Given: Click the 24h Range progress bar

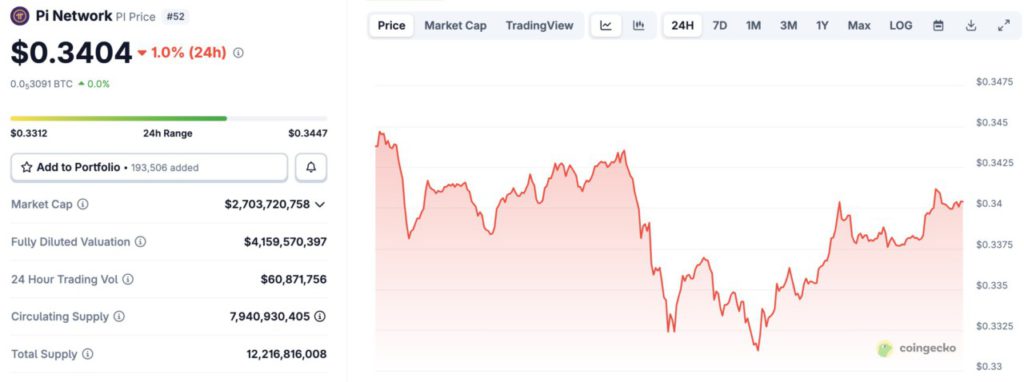Looking at the screenshot, I should [x=168, y=119].
